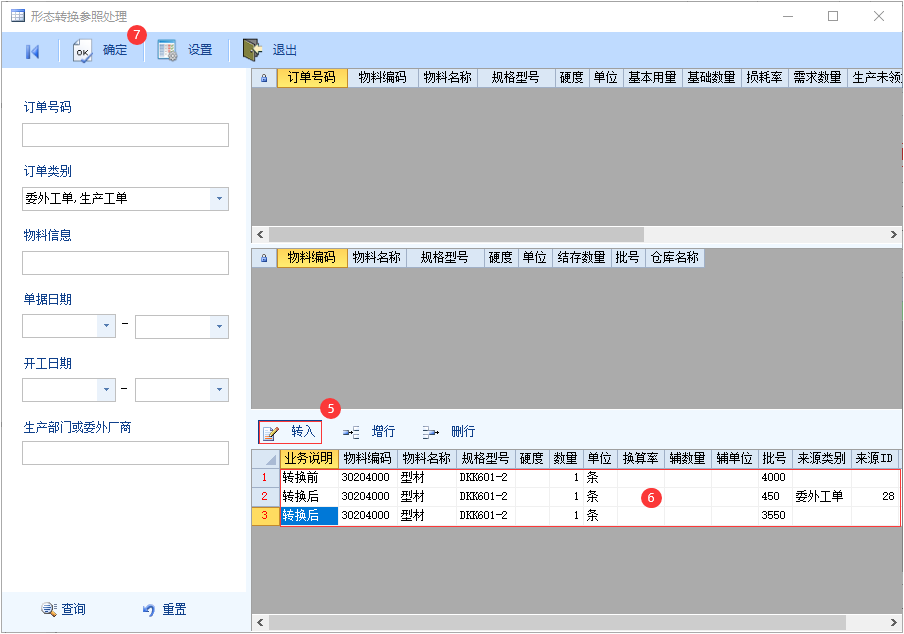904x634 pixels.
Task: Expand the 订单类别 dropdown
Action: tap(219, 199)
